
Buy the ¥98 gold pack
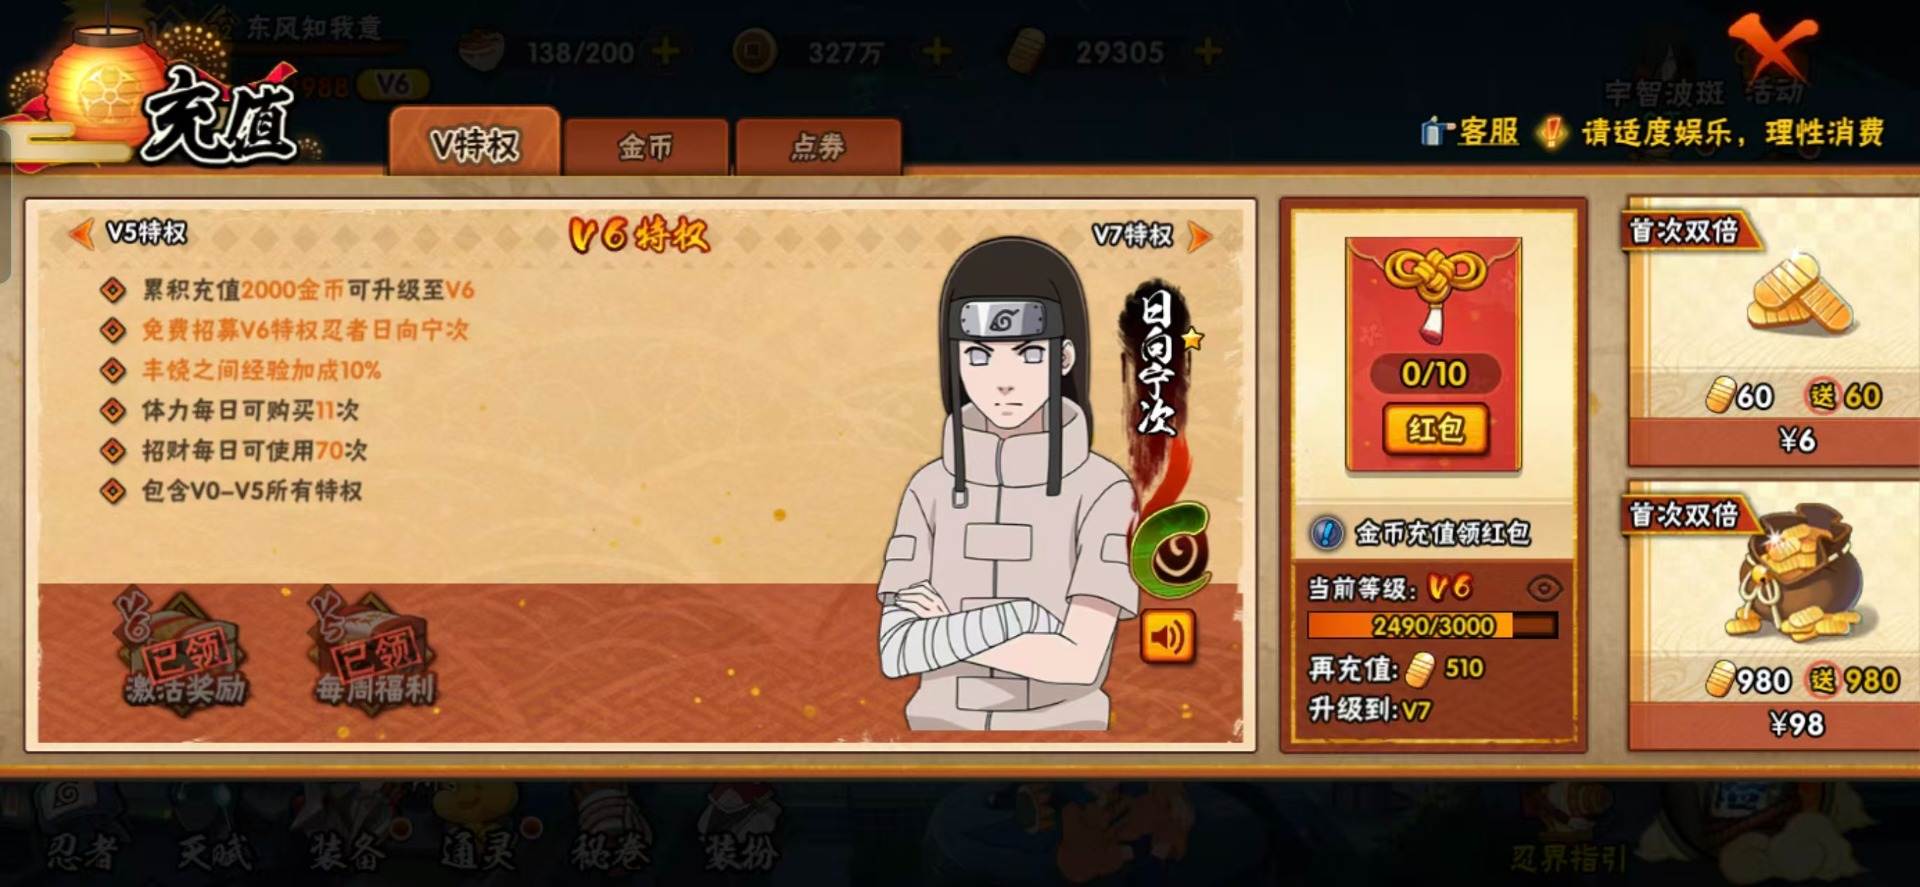(1797, 723)
